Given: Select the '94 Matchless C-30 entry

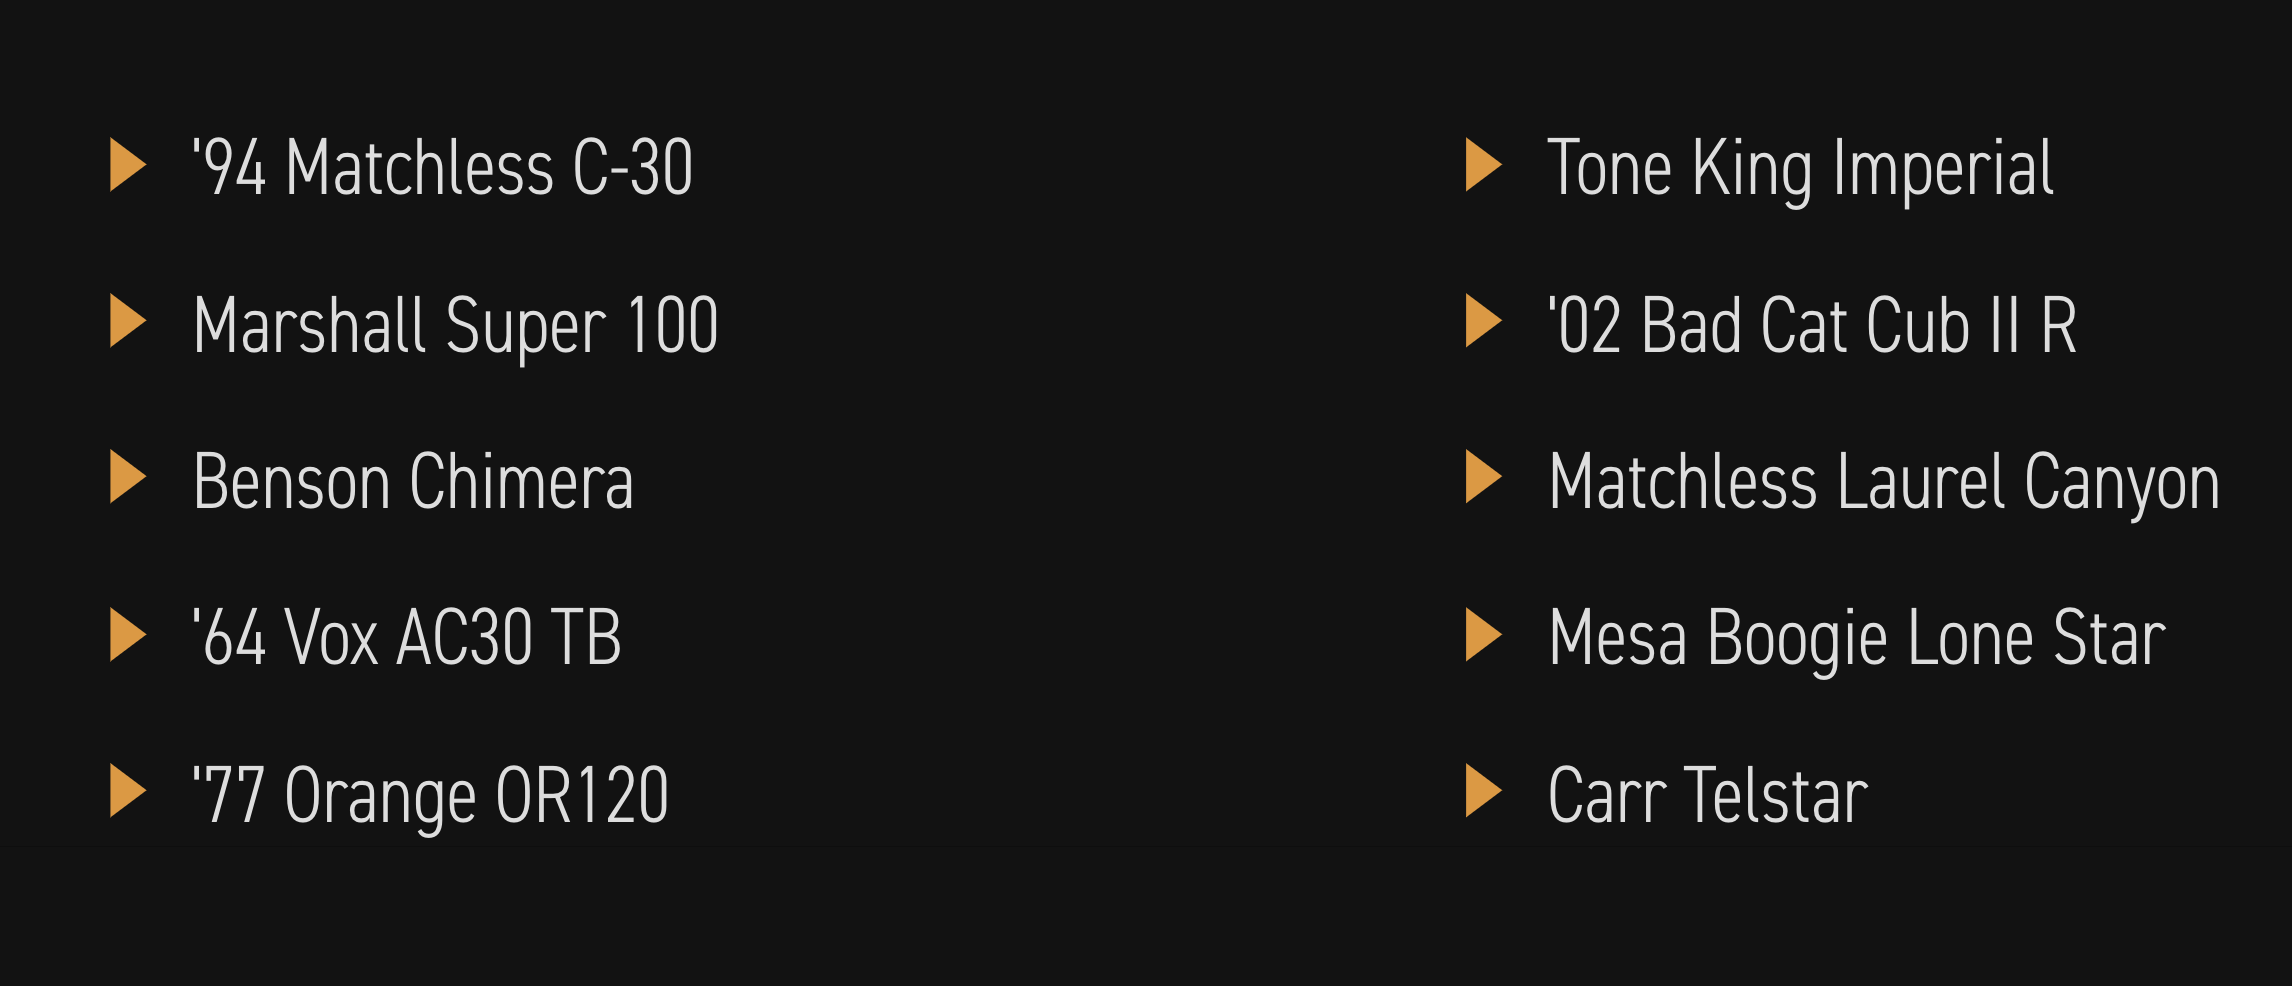Looking at the screenshot, I should (x=443, y=167).
